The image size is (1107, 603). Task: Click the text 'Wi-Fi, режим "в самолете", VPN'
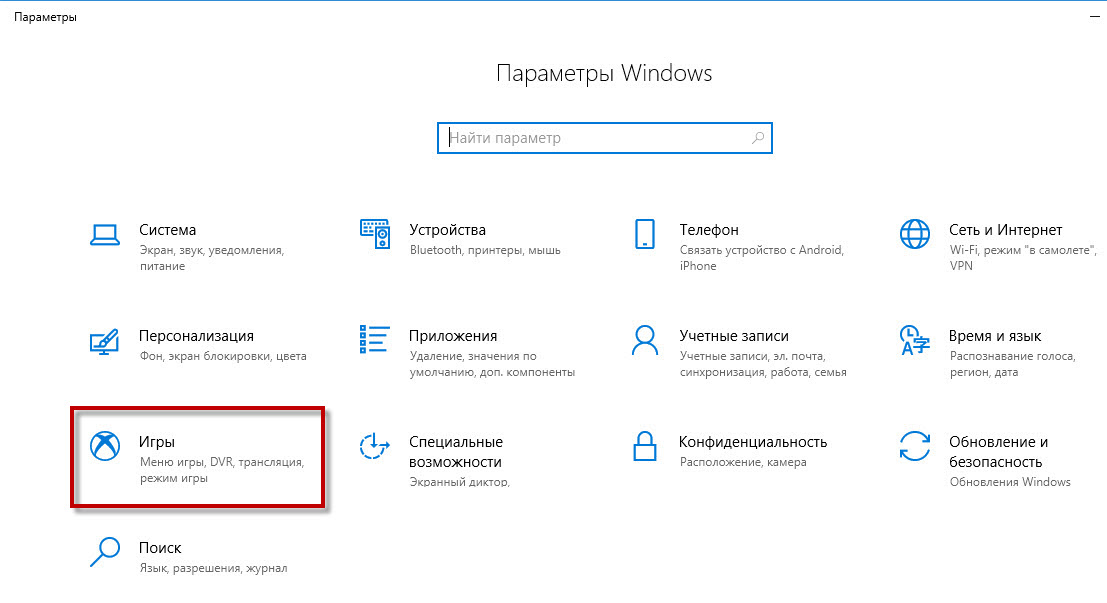pos(1023,258)
